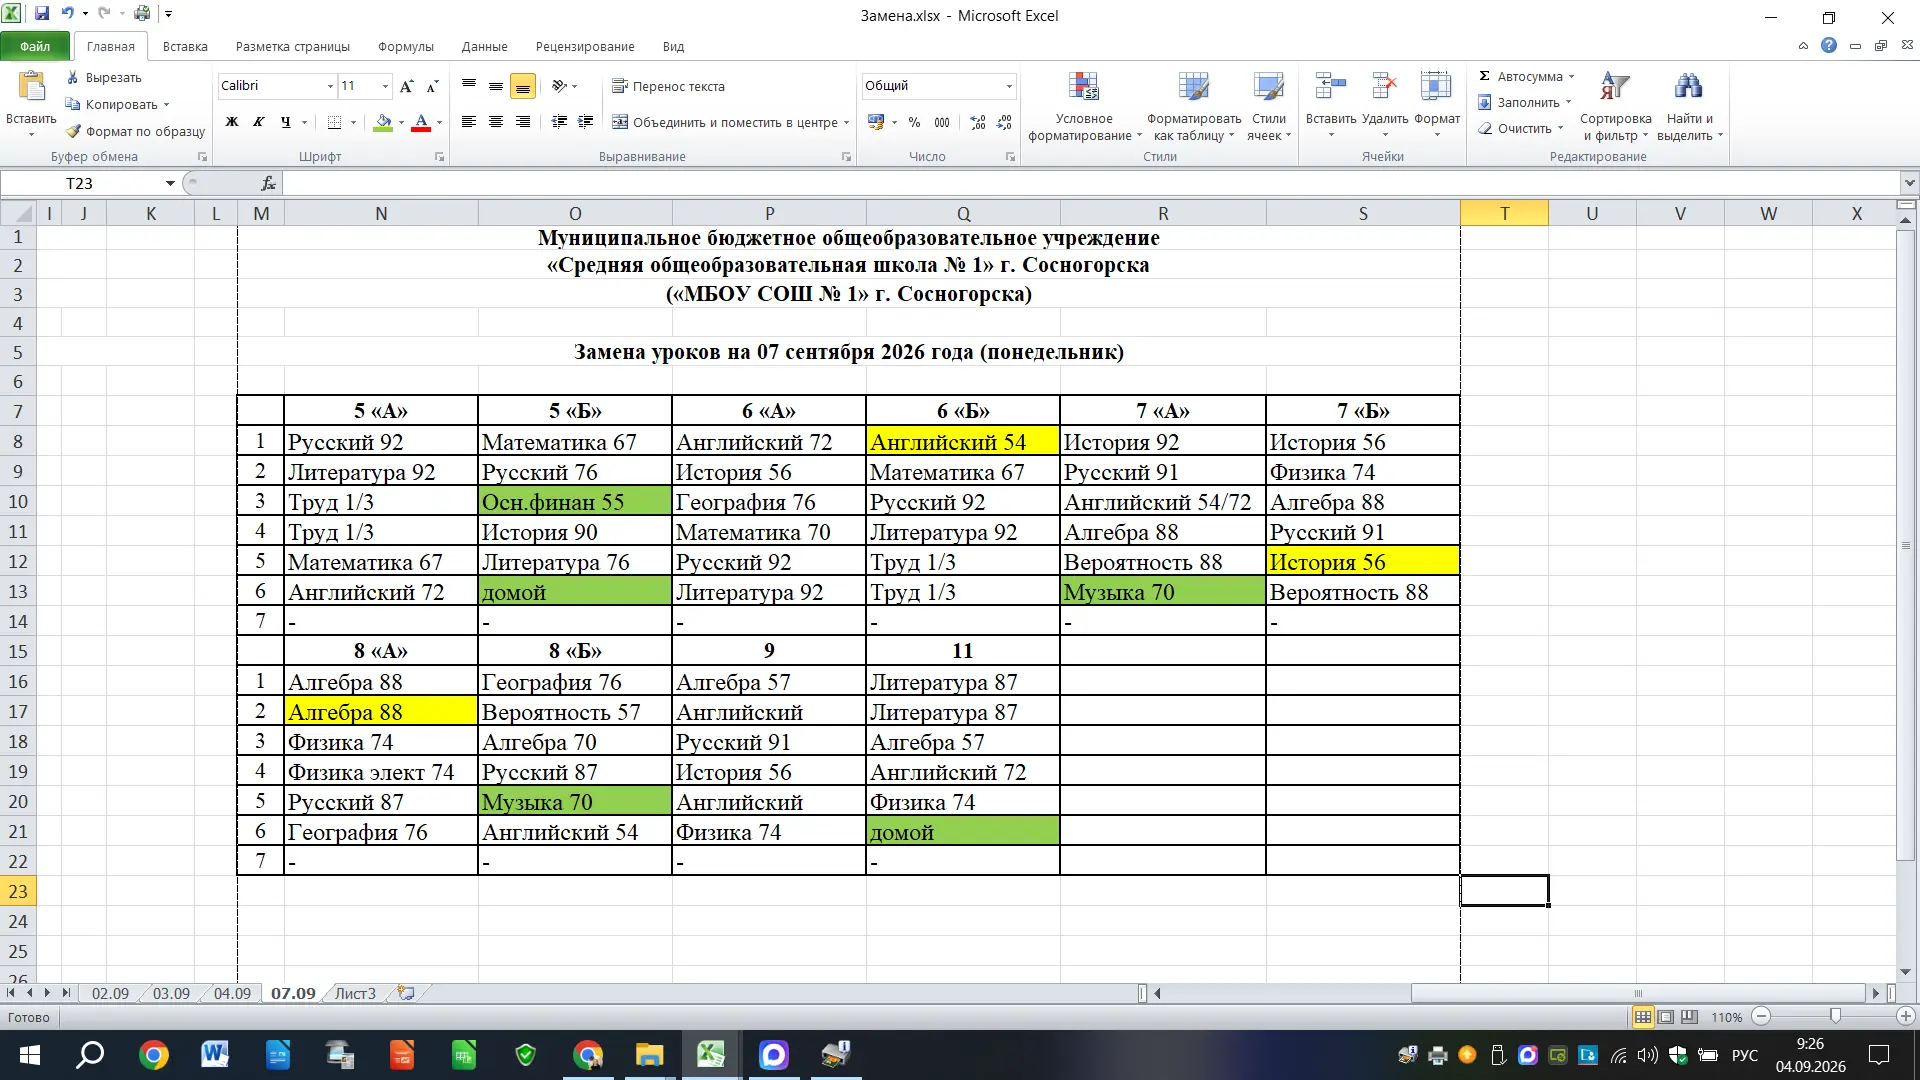Click the Save icon in quick access toolbar
The width and height of the screenshot is (1920, 1080).
[42, 14]
